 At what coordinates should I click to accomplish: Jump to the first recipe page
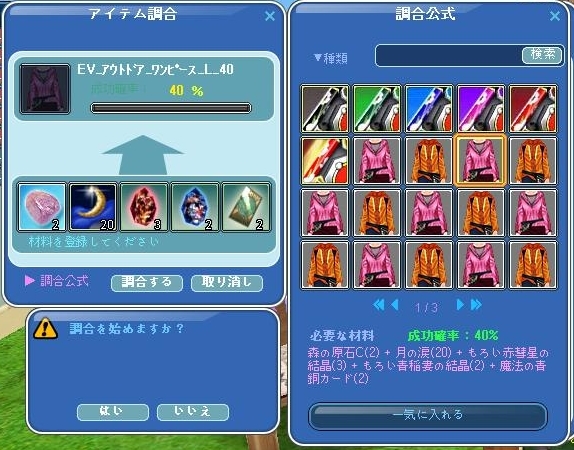coord(379,305)
